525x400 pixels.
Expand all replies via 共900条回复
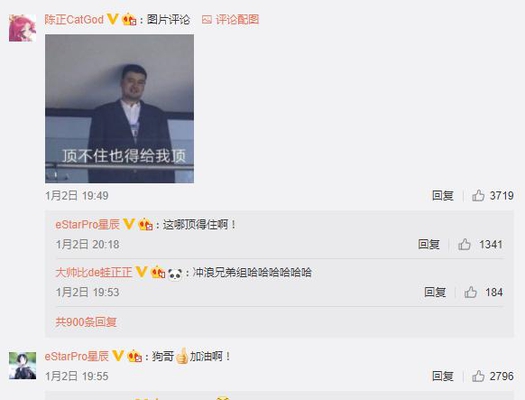[86, 322]
